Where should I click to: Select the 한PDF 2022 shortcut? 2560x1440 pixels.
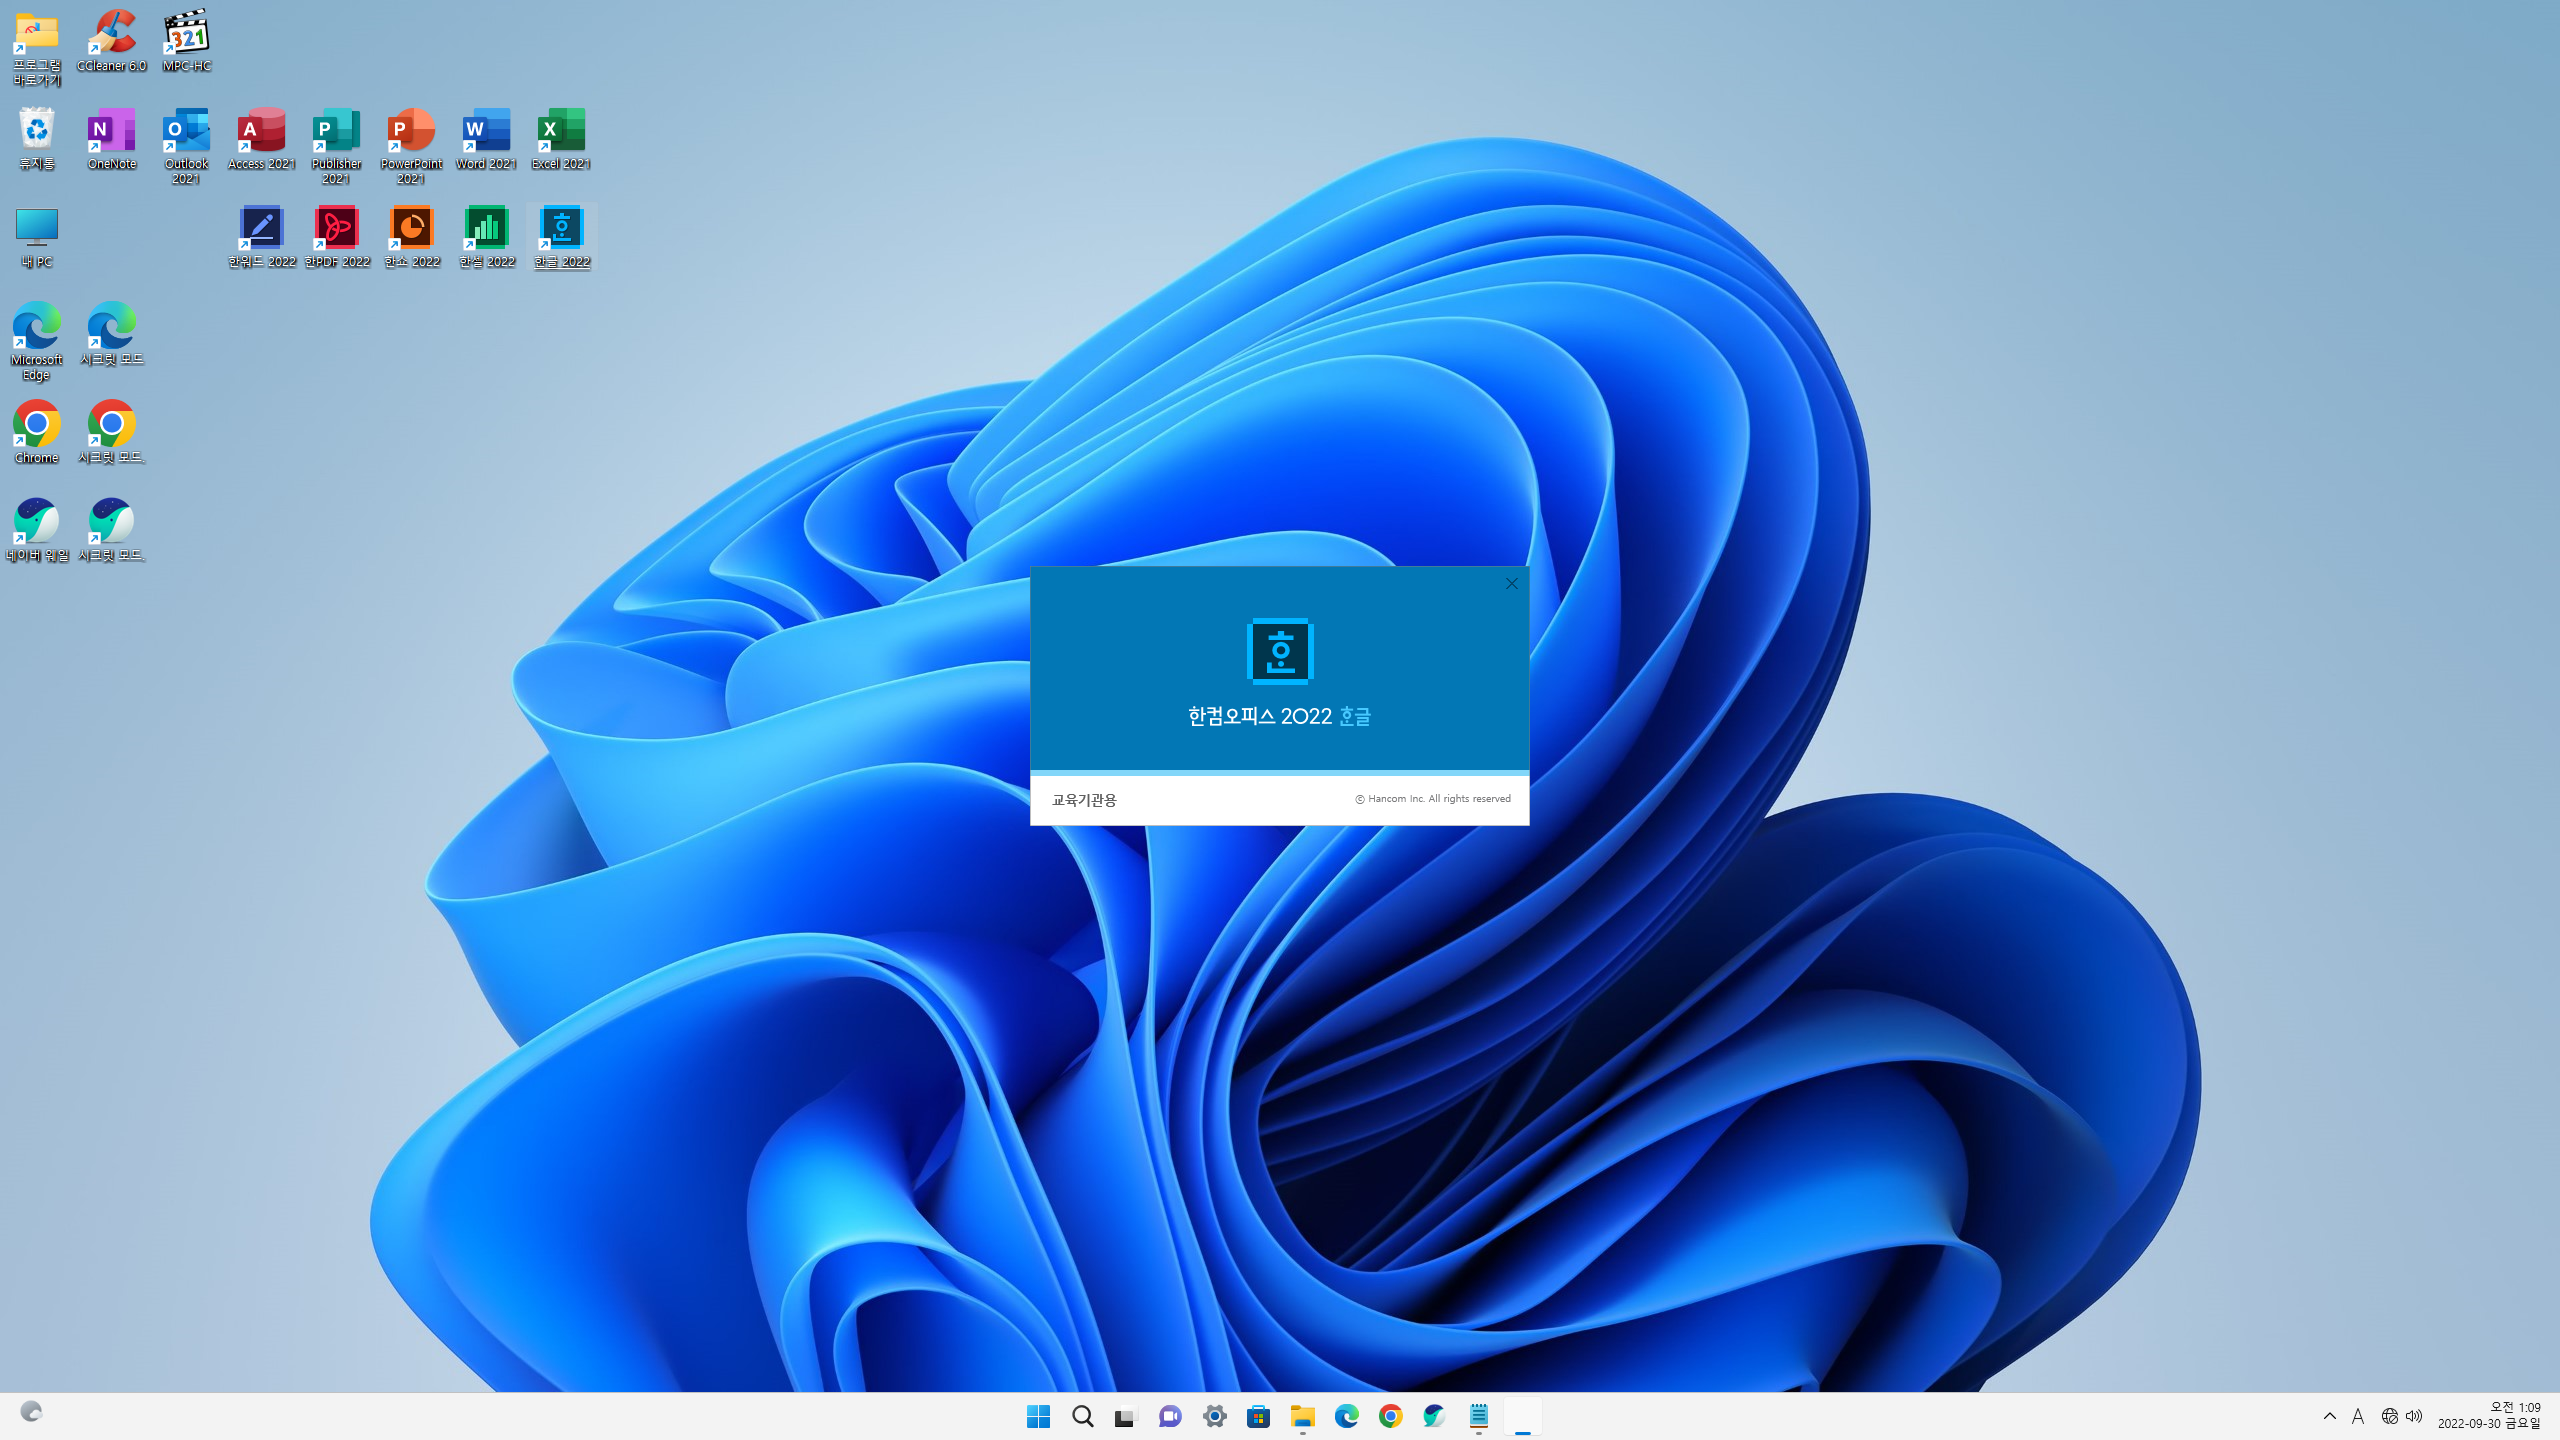click(x=336, y=229)
